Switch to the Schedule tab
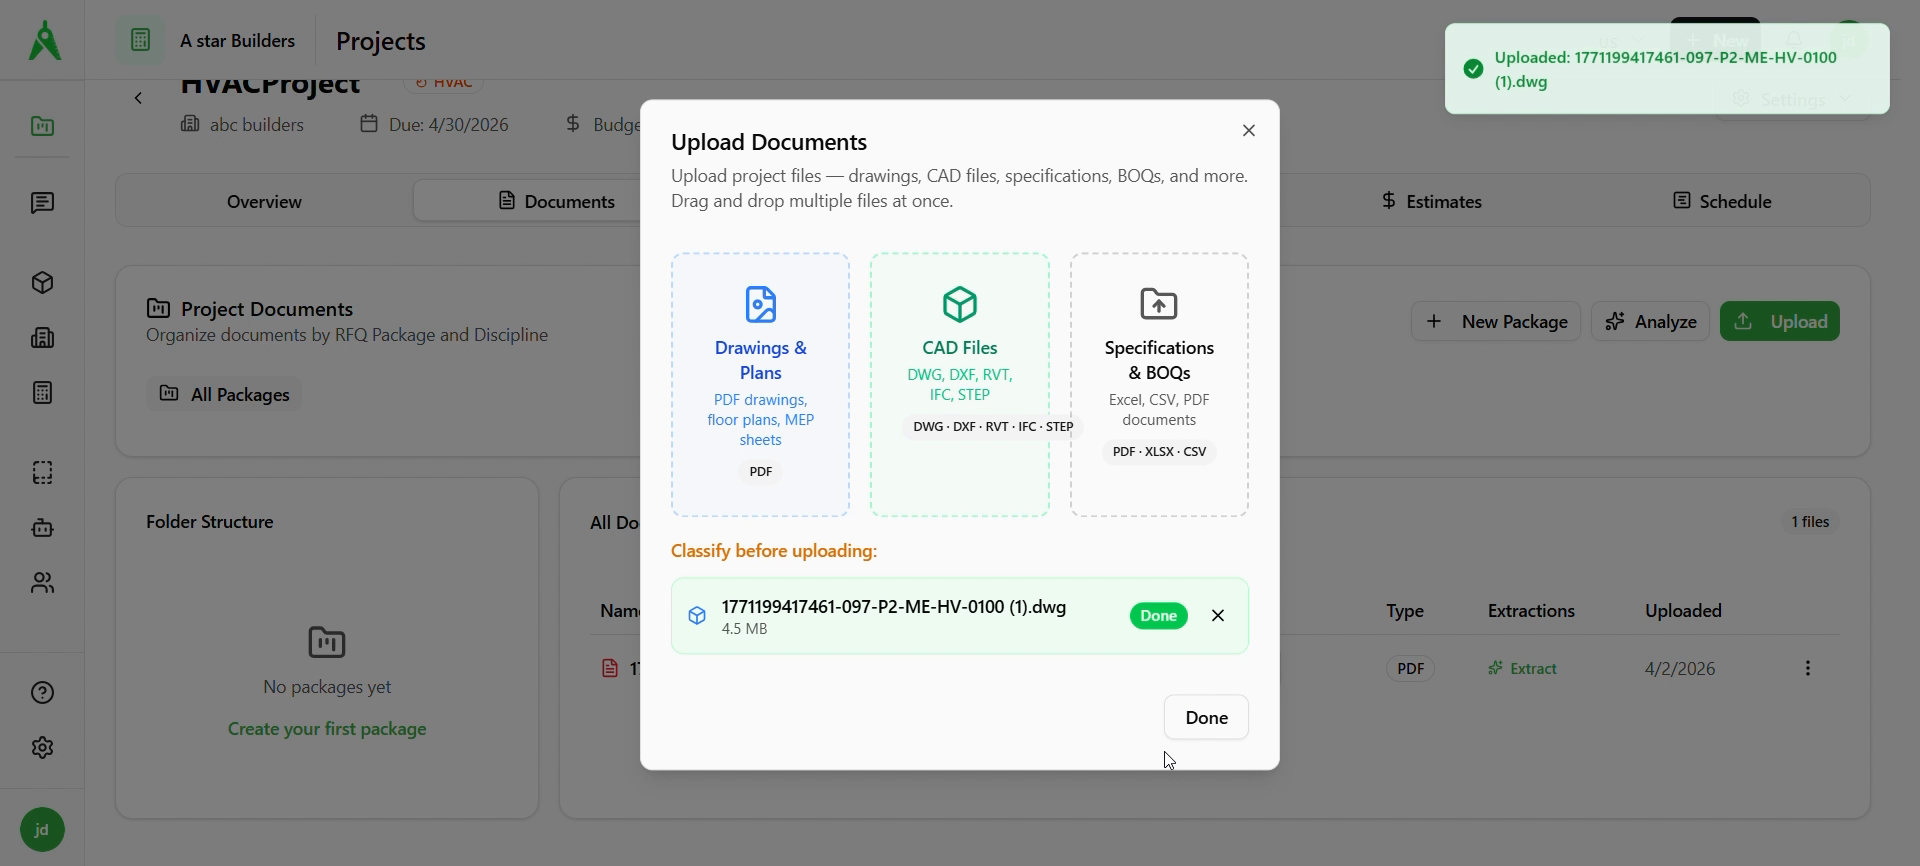This screenshot has height=866, width=1920. 1722,202
